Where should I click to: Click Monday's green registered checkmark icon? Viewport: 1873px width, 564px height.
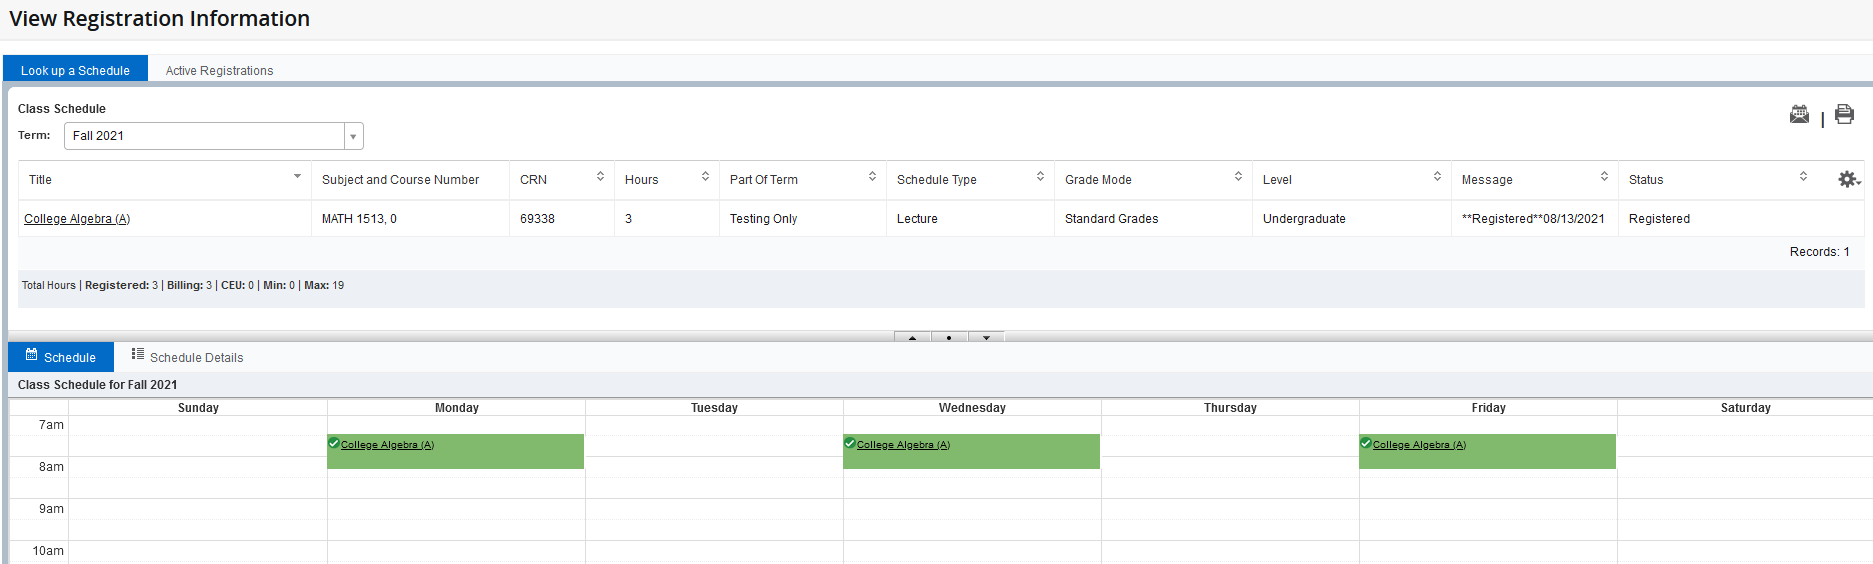coord(334,443)
